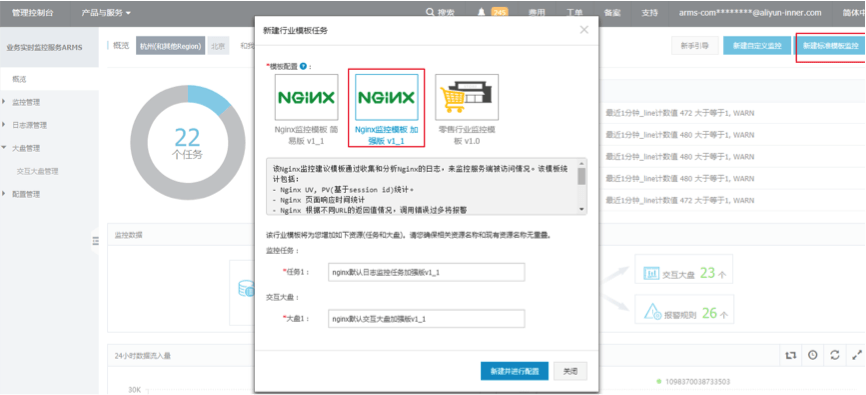Expand the 配置管理 sidebar section
The height and width of the screenshot is (395, 866).
(26, 194)
